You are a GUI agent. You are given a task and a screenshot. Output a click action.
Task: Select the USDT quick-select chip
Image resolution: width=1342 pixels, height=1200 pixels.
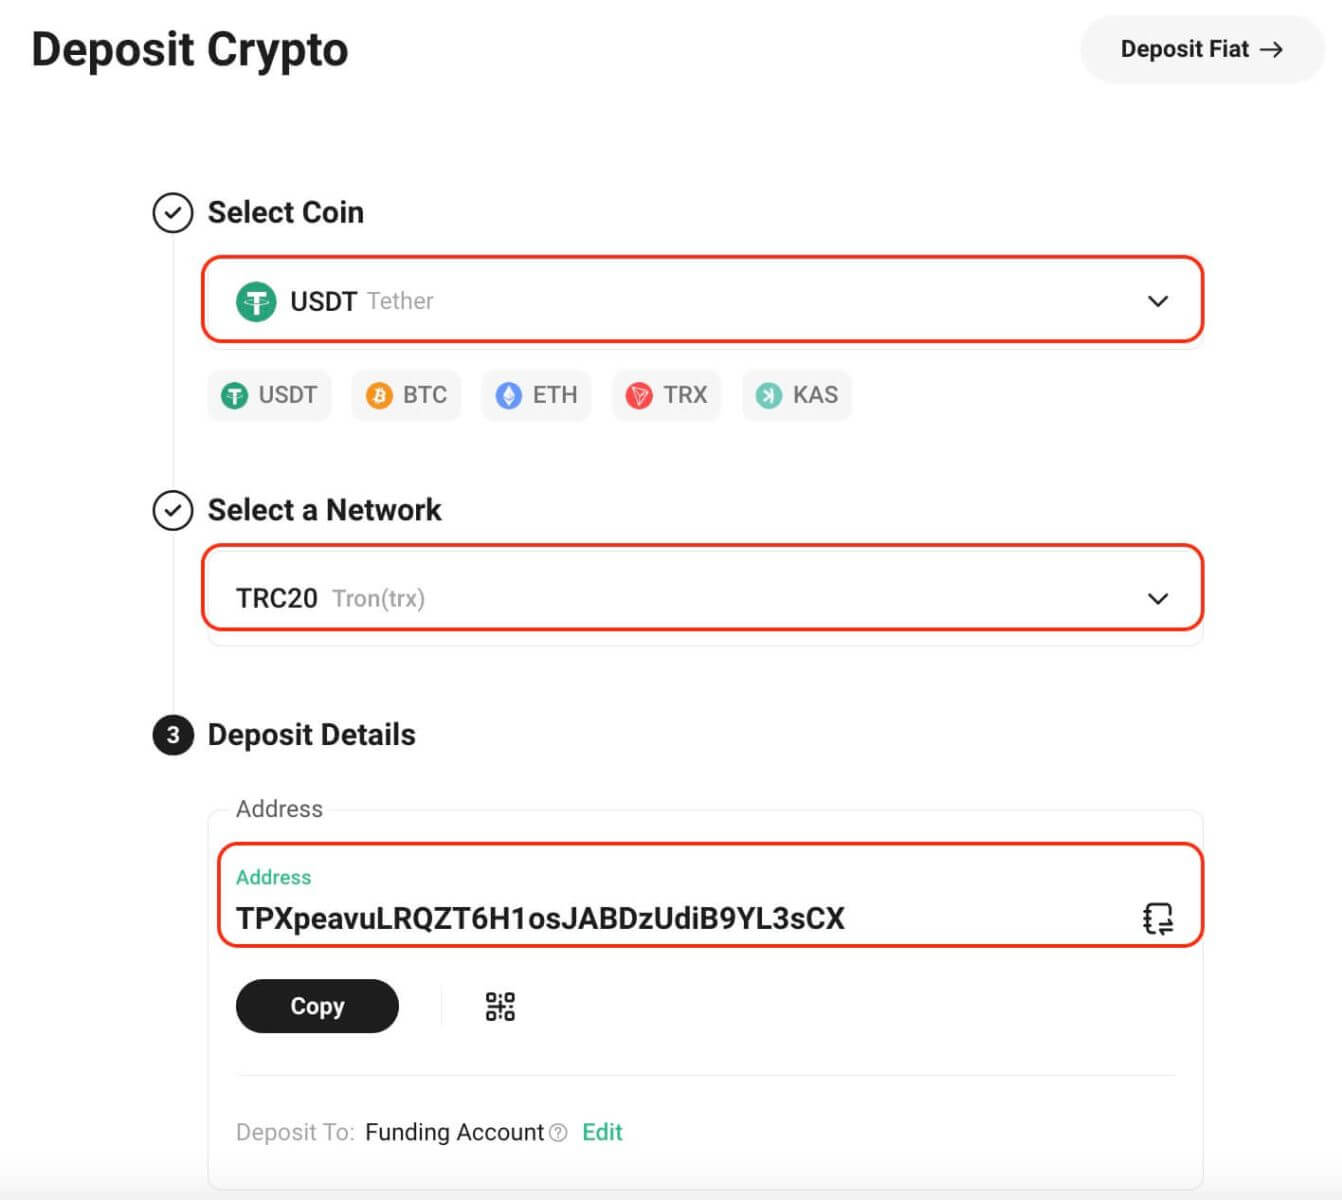point(269,395)
